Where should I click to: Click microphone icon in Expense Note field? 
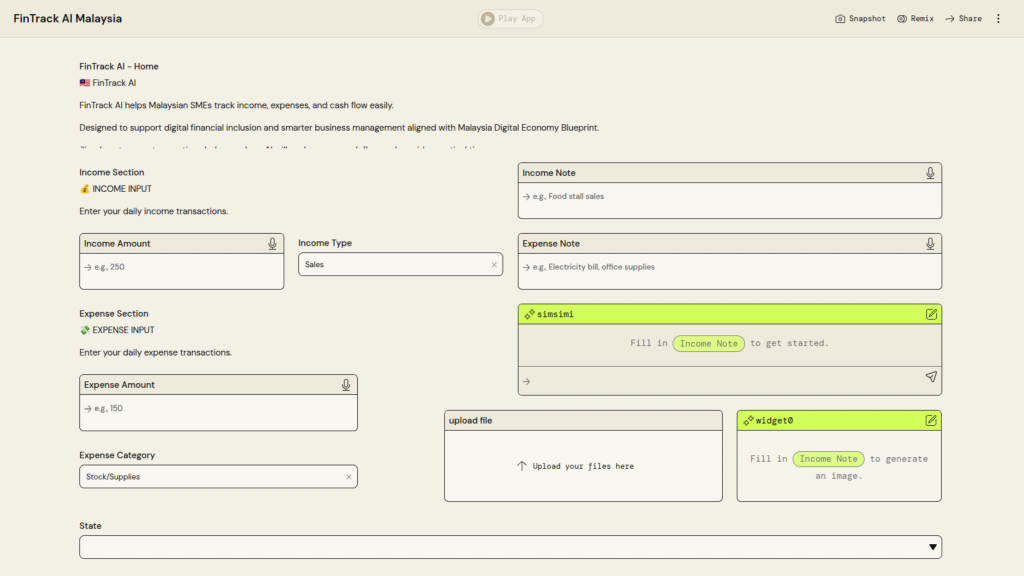(930, 244)
